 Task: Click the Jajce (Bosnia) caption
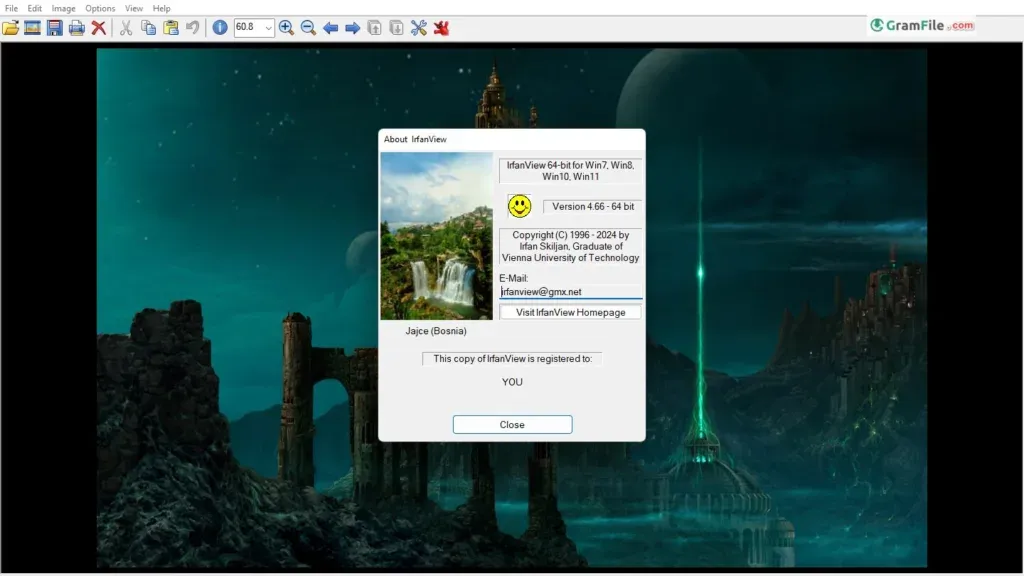436,331
